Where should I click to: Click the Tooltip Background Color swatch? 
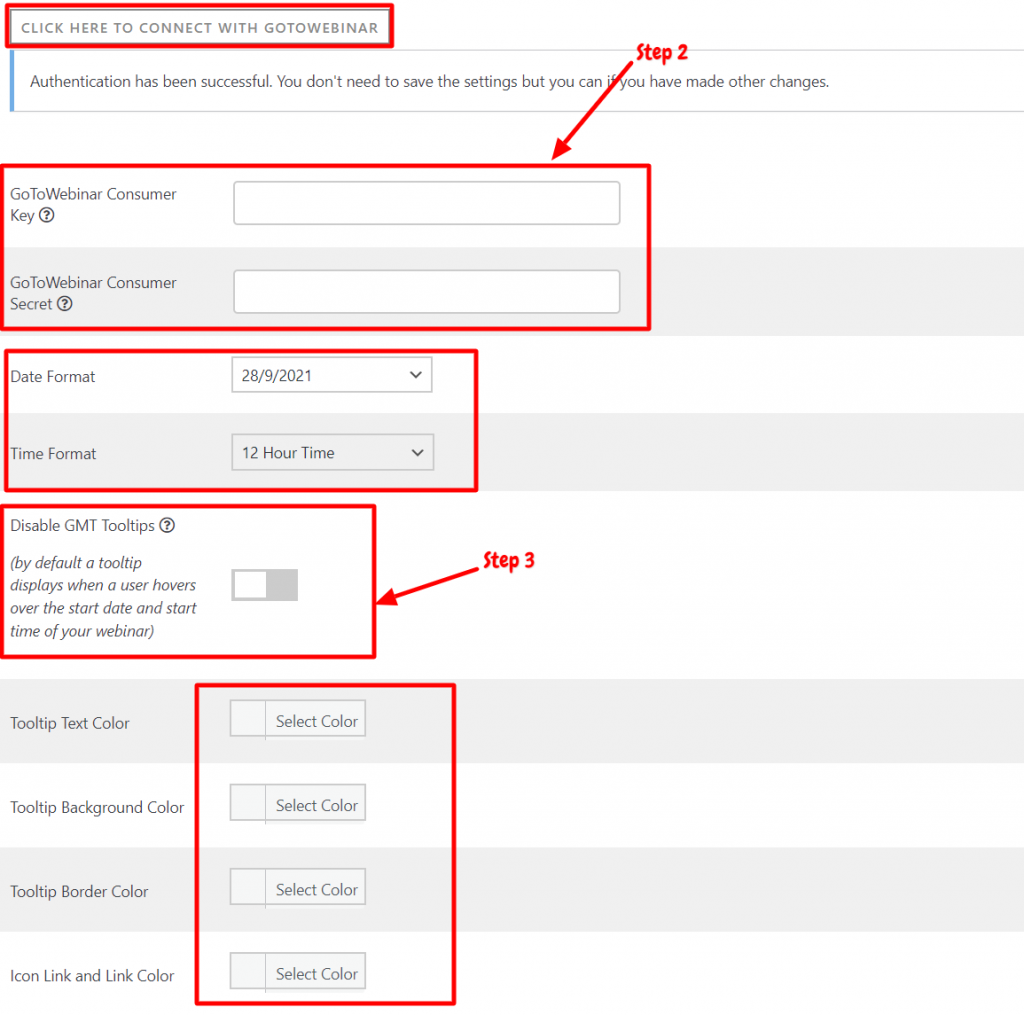(248, 803)
